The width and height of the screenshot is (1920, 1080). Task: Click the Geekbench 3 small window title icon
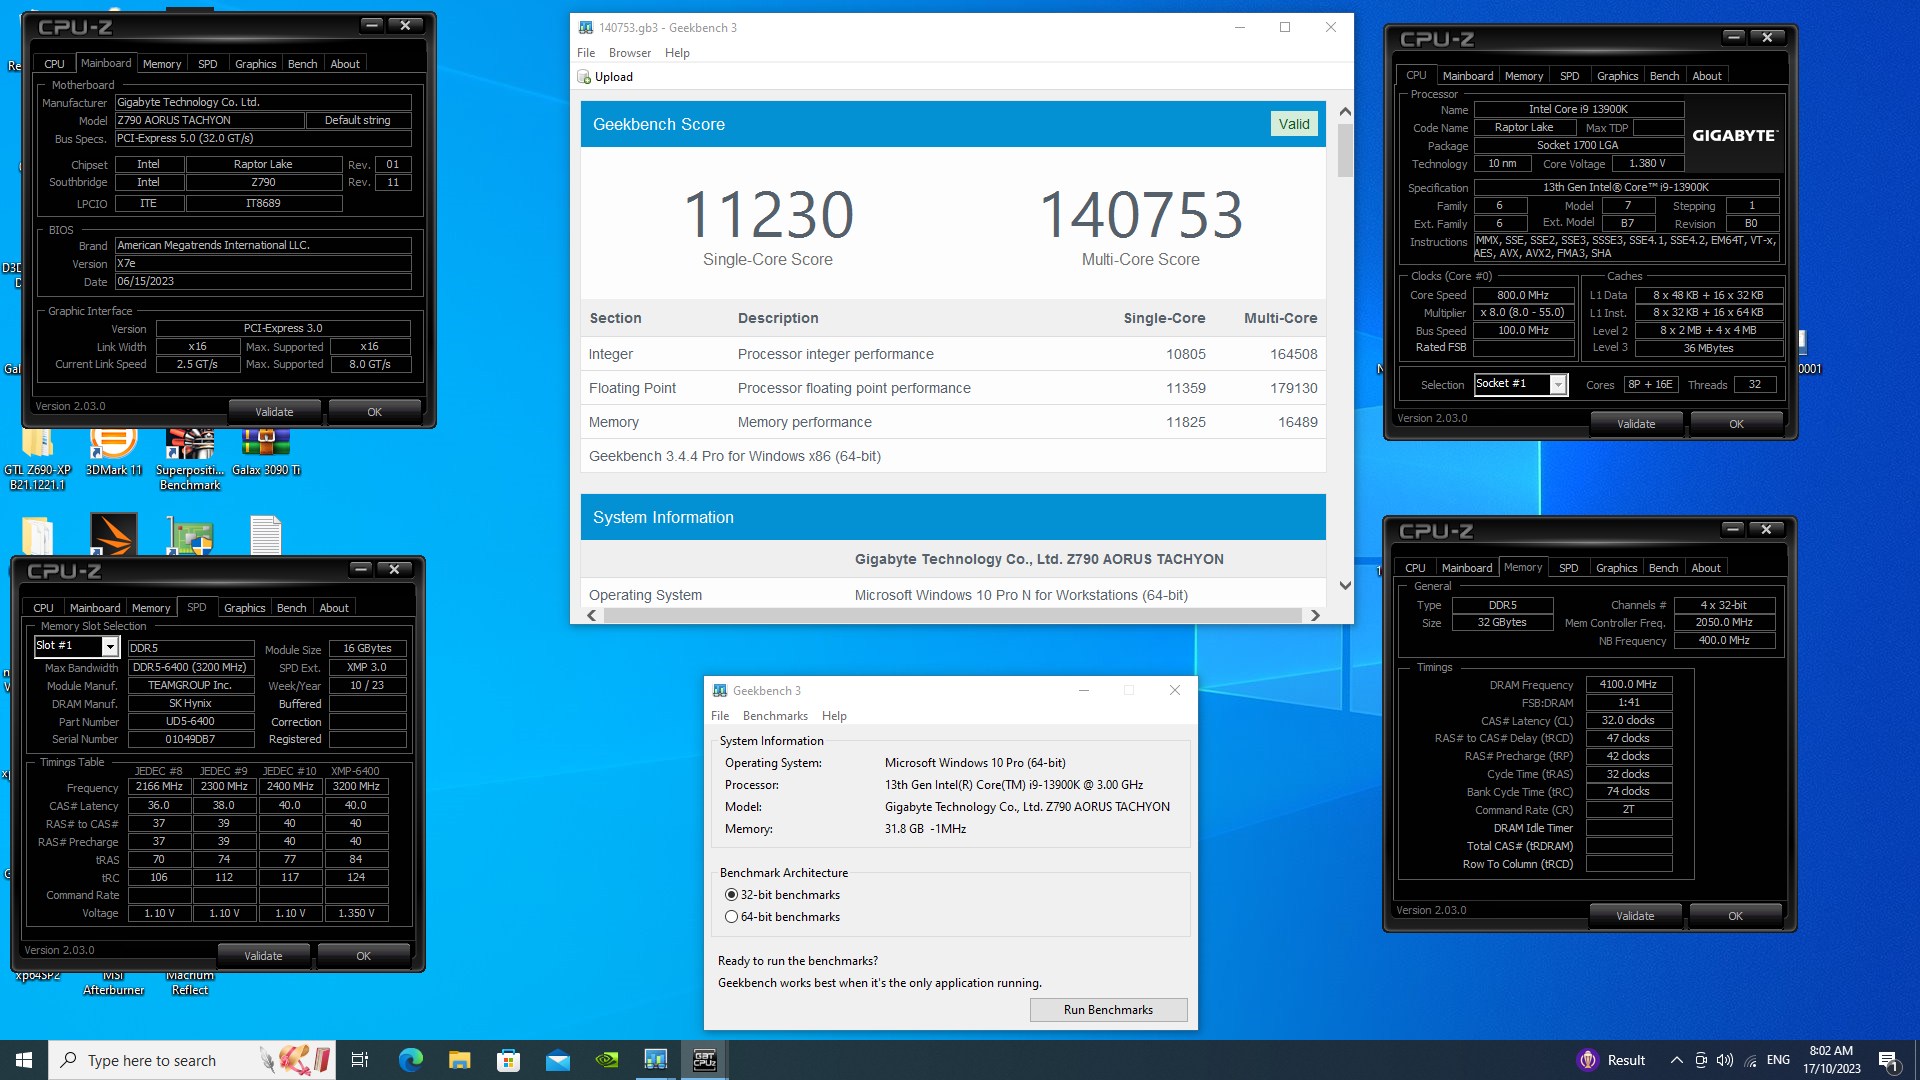point(720,691)
